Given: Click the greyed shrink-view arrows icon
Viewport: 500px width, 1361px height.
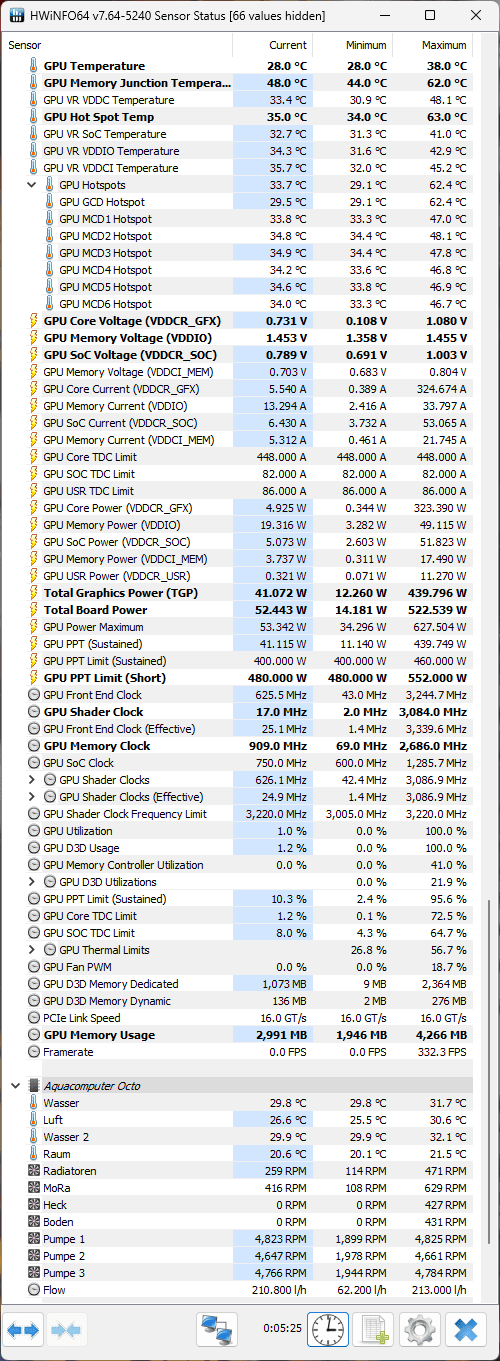Looking at the screenshot, I should coord(66,1330).
